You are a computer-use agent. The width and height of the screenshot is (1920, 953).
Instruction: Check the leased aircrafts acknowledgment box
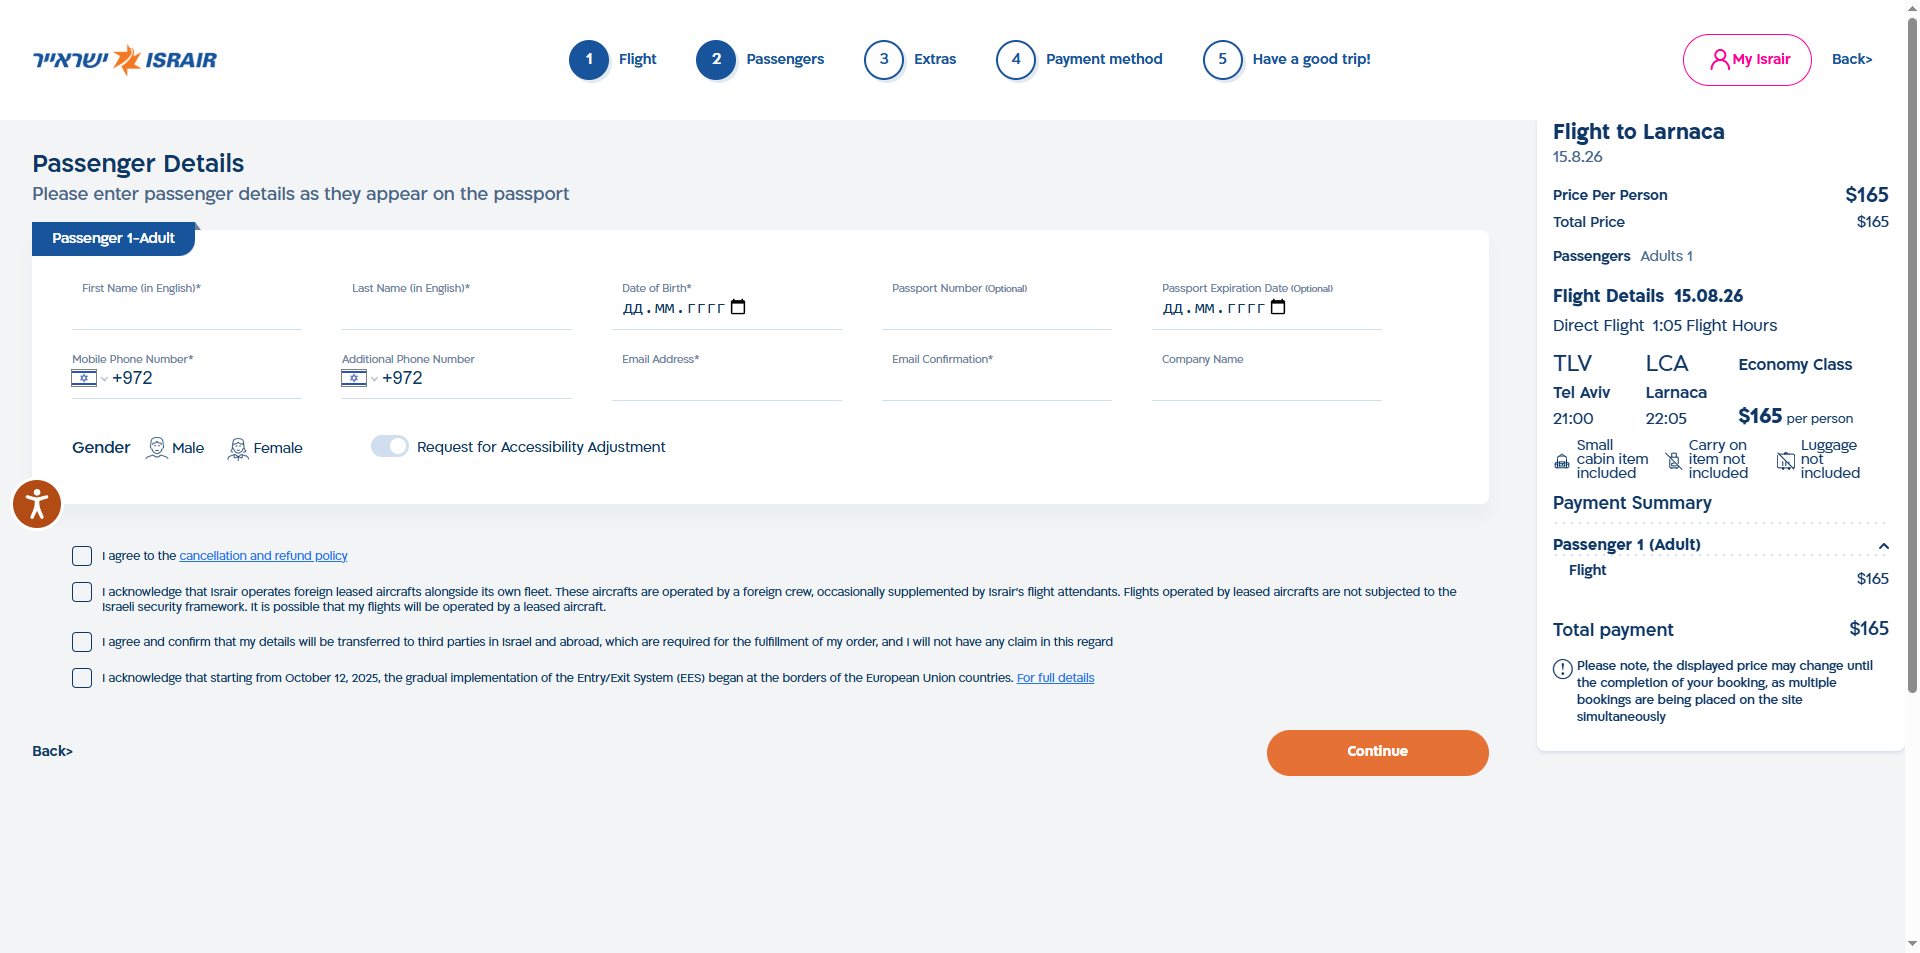[x=82, y=592]
